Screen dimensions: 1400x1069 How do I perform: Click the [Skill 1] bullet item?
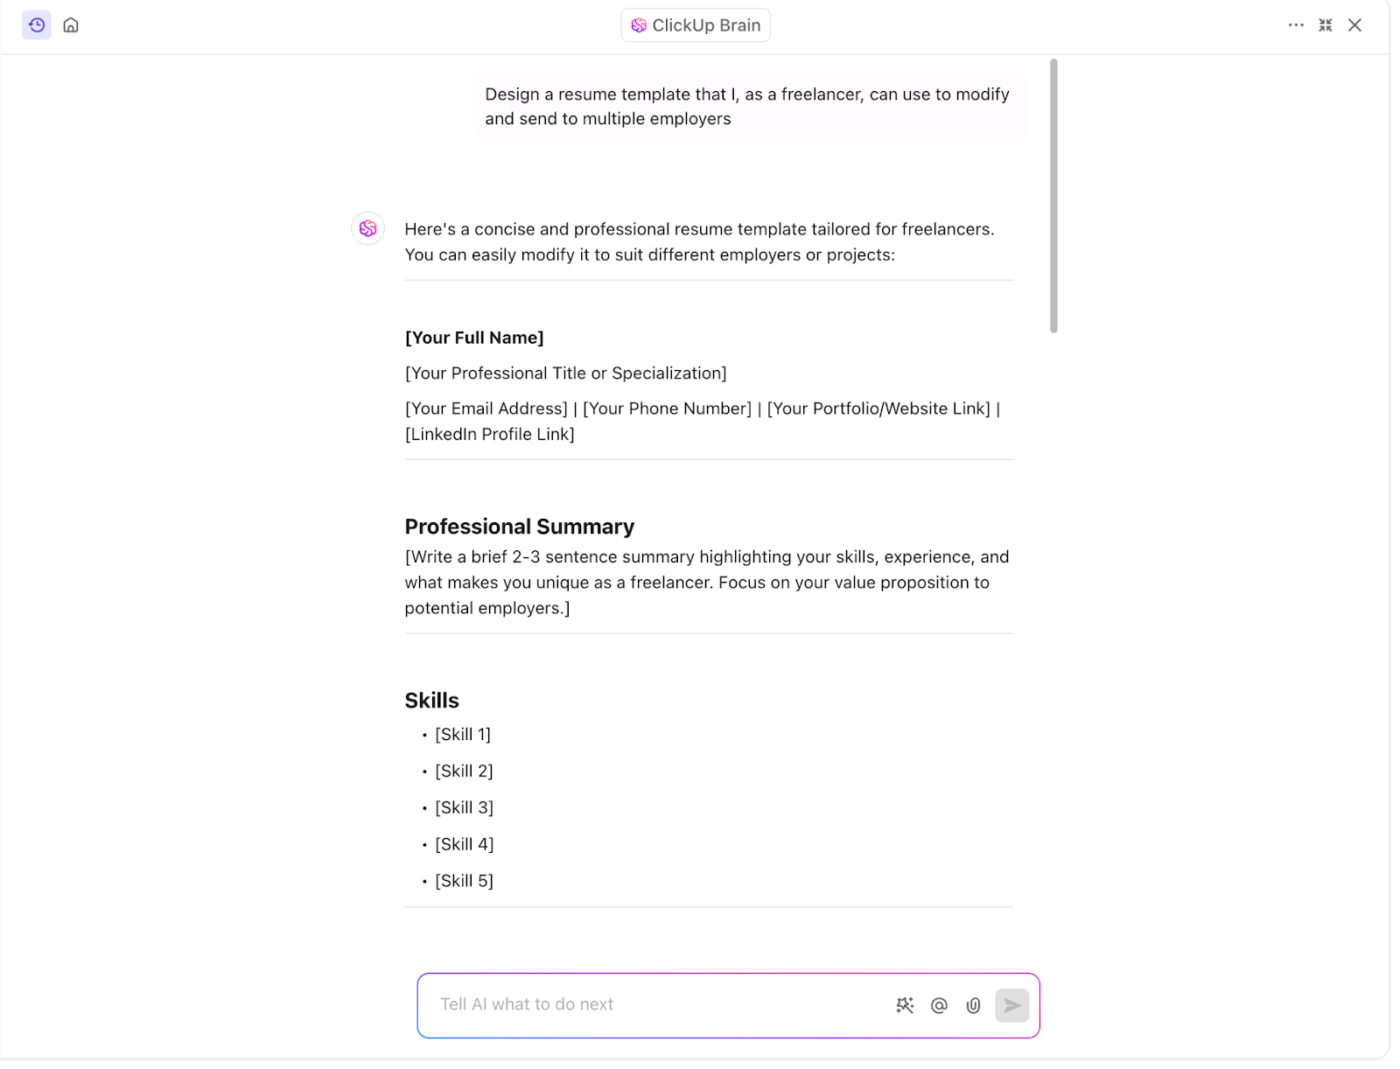tap(463, 735)
